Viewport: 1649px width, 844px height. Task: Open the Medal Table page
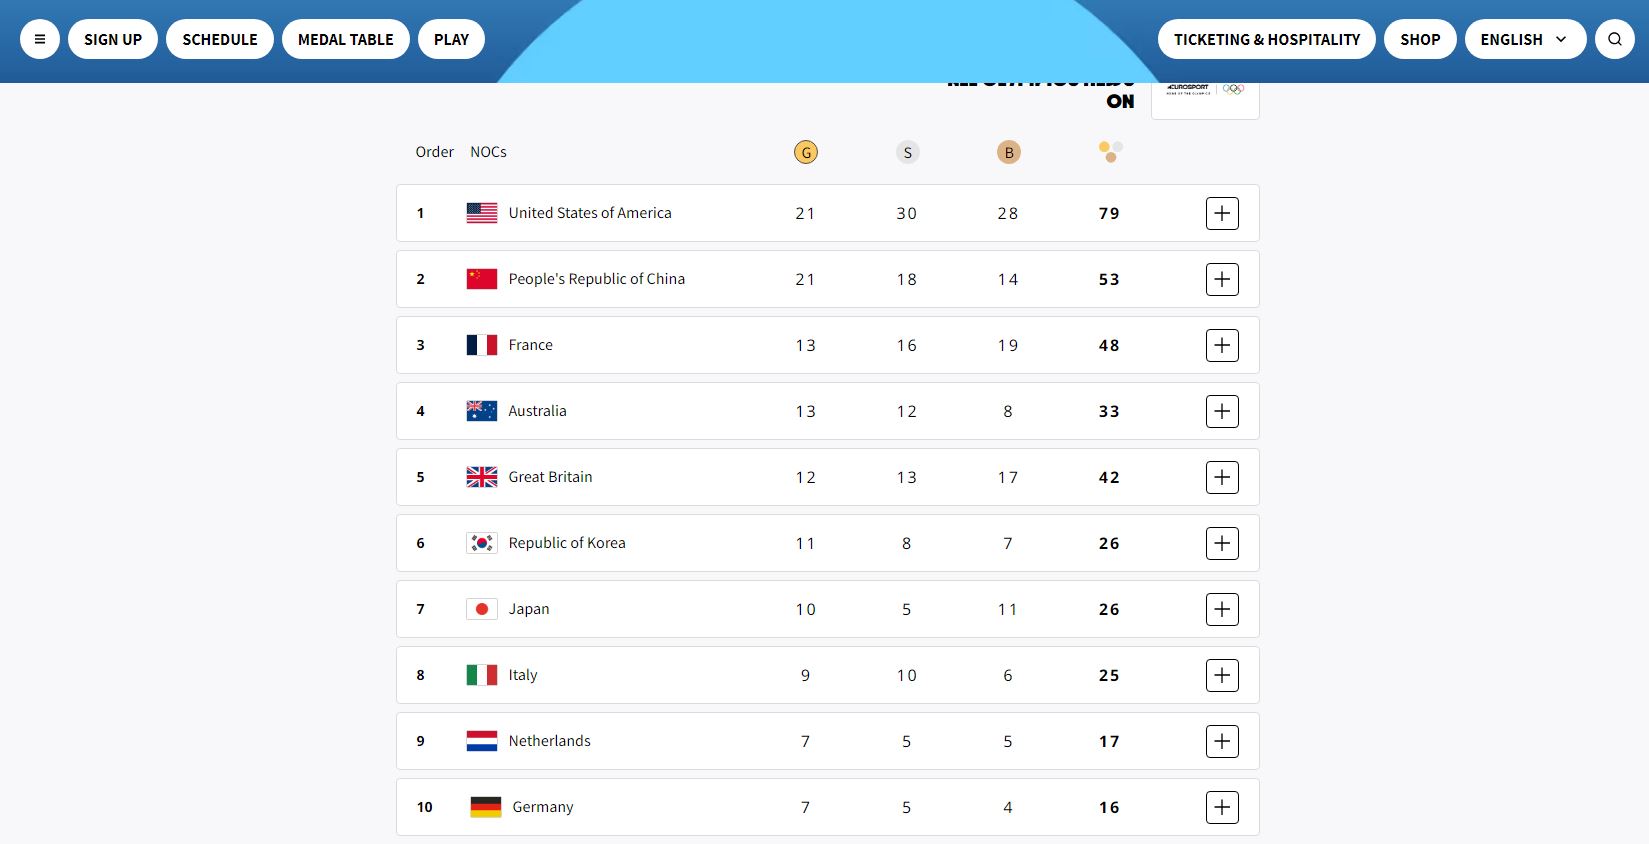(x=346, y=39)
